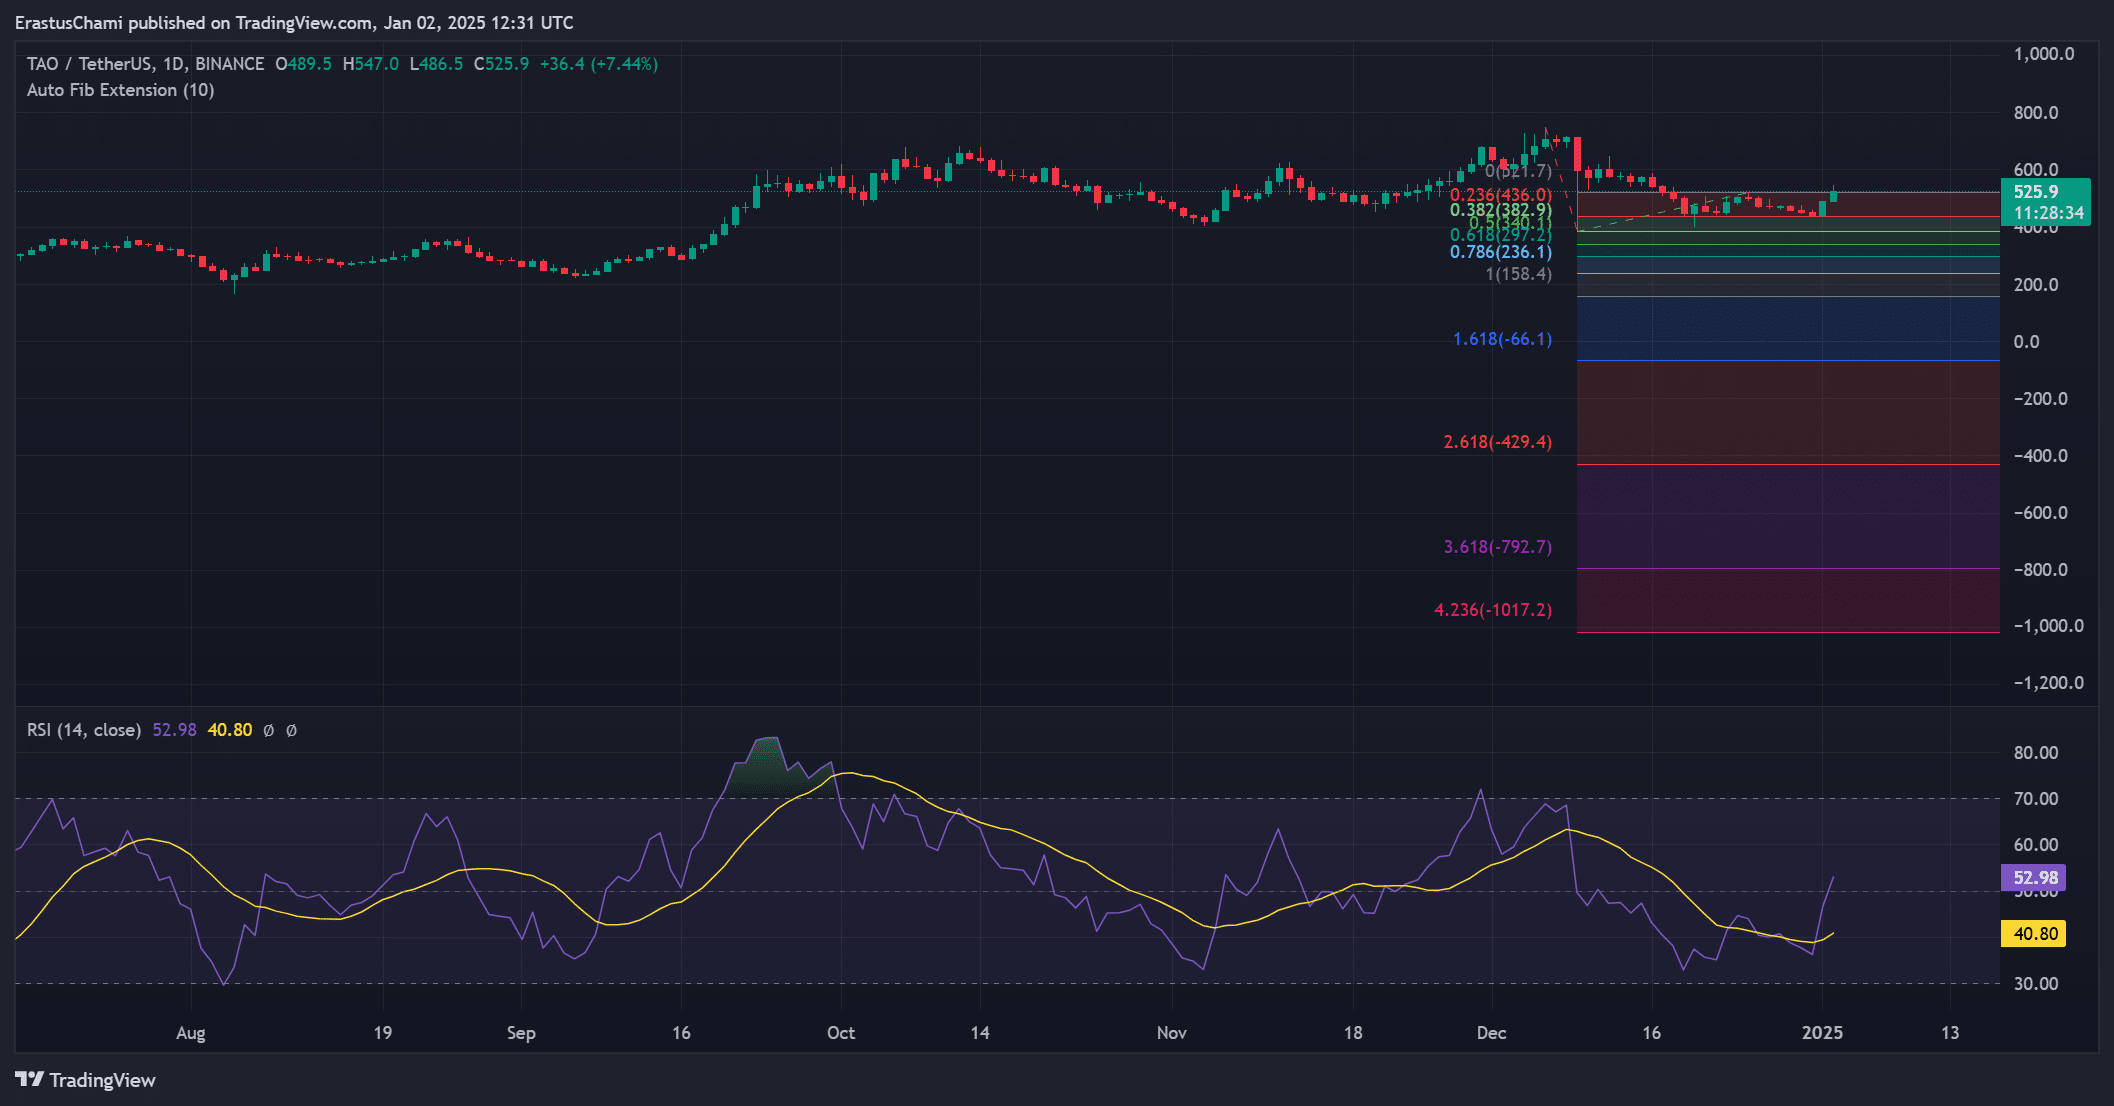The width and height of the screenshot is (2114, 1106).
Task: Click the TradingView logo icon
Action: [x=30, y=1079]
